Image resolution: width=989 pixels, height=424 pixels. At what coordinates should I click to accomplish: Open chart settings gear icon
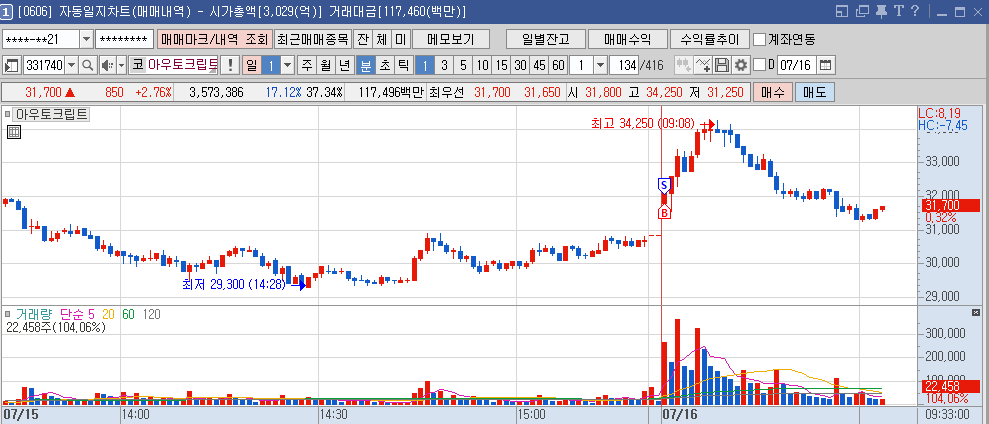740,65
